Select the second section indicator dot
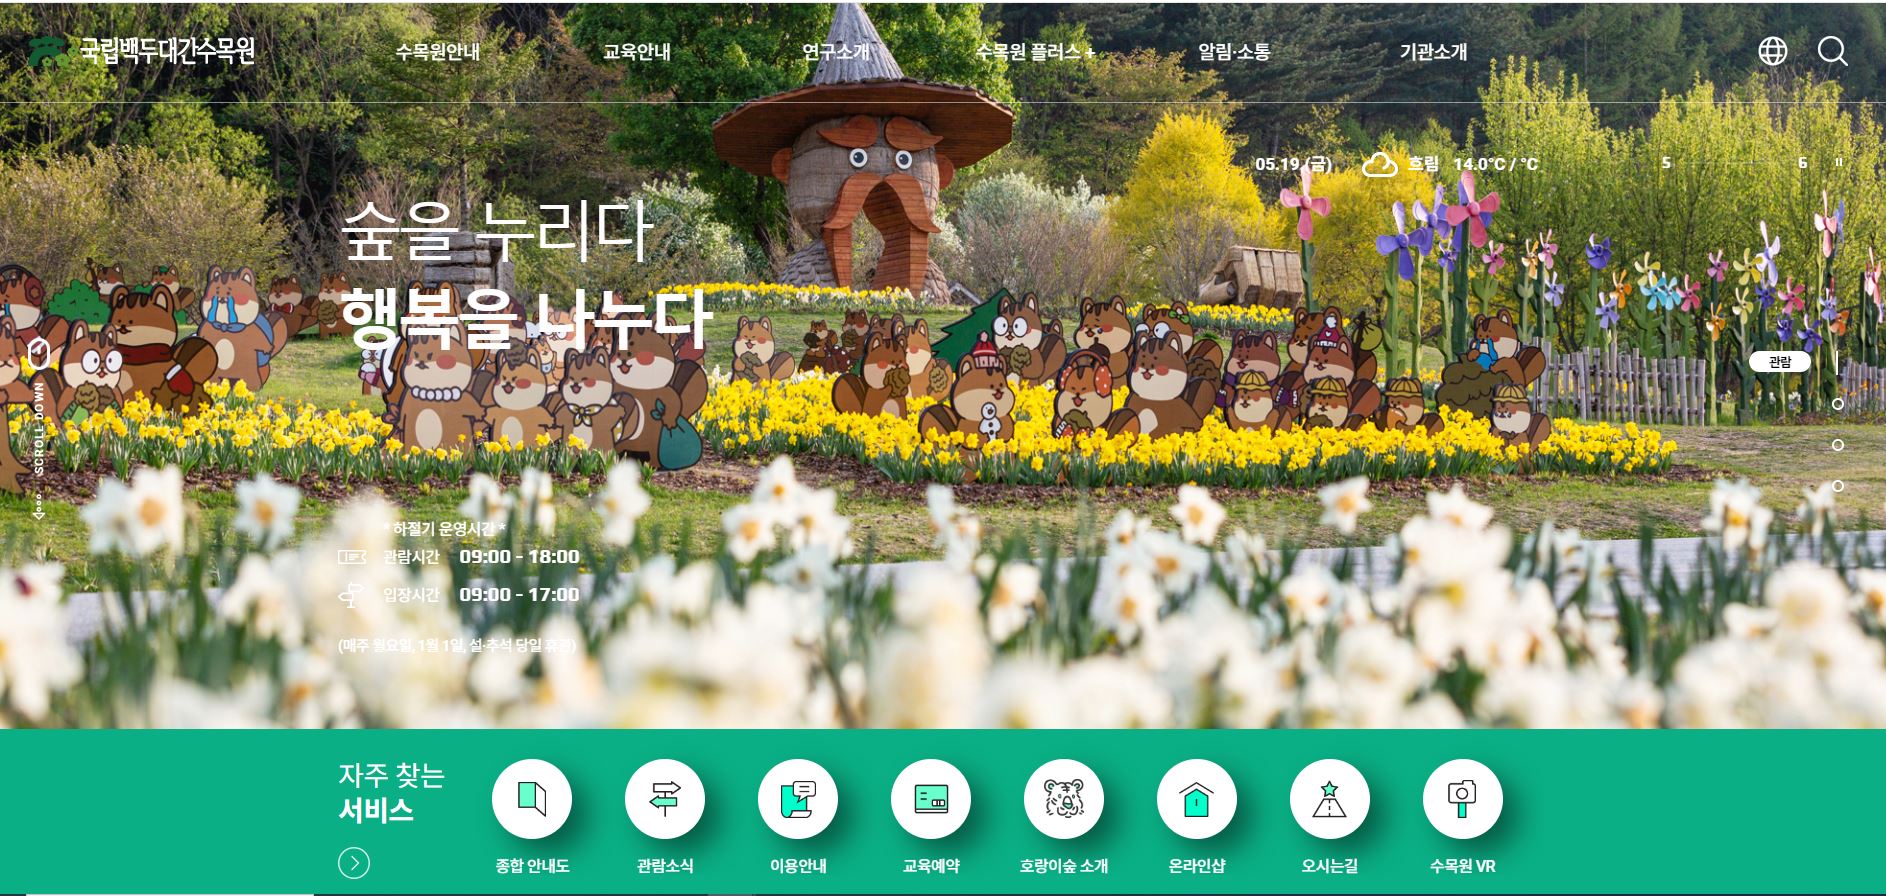 coord(1838,404)
